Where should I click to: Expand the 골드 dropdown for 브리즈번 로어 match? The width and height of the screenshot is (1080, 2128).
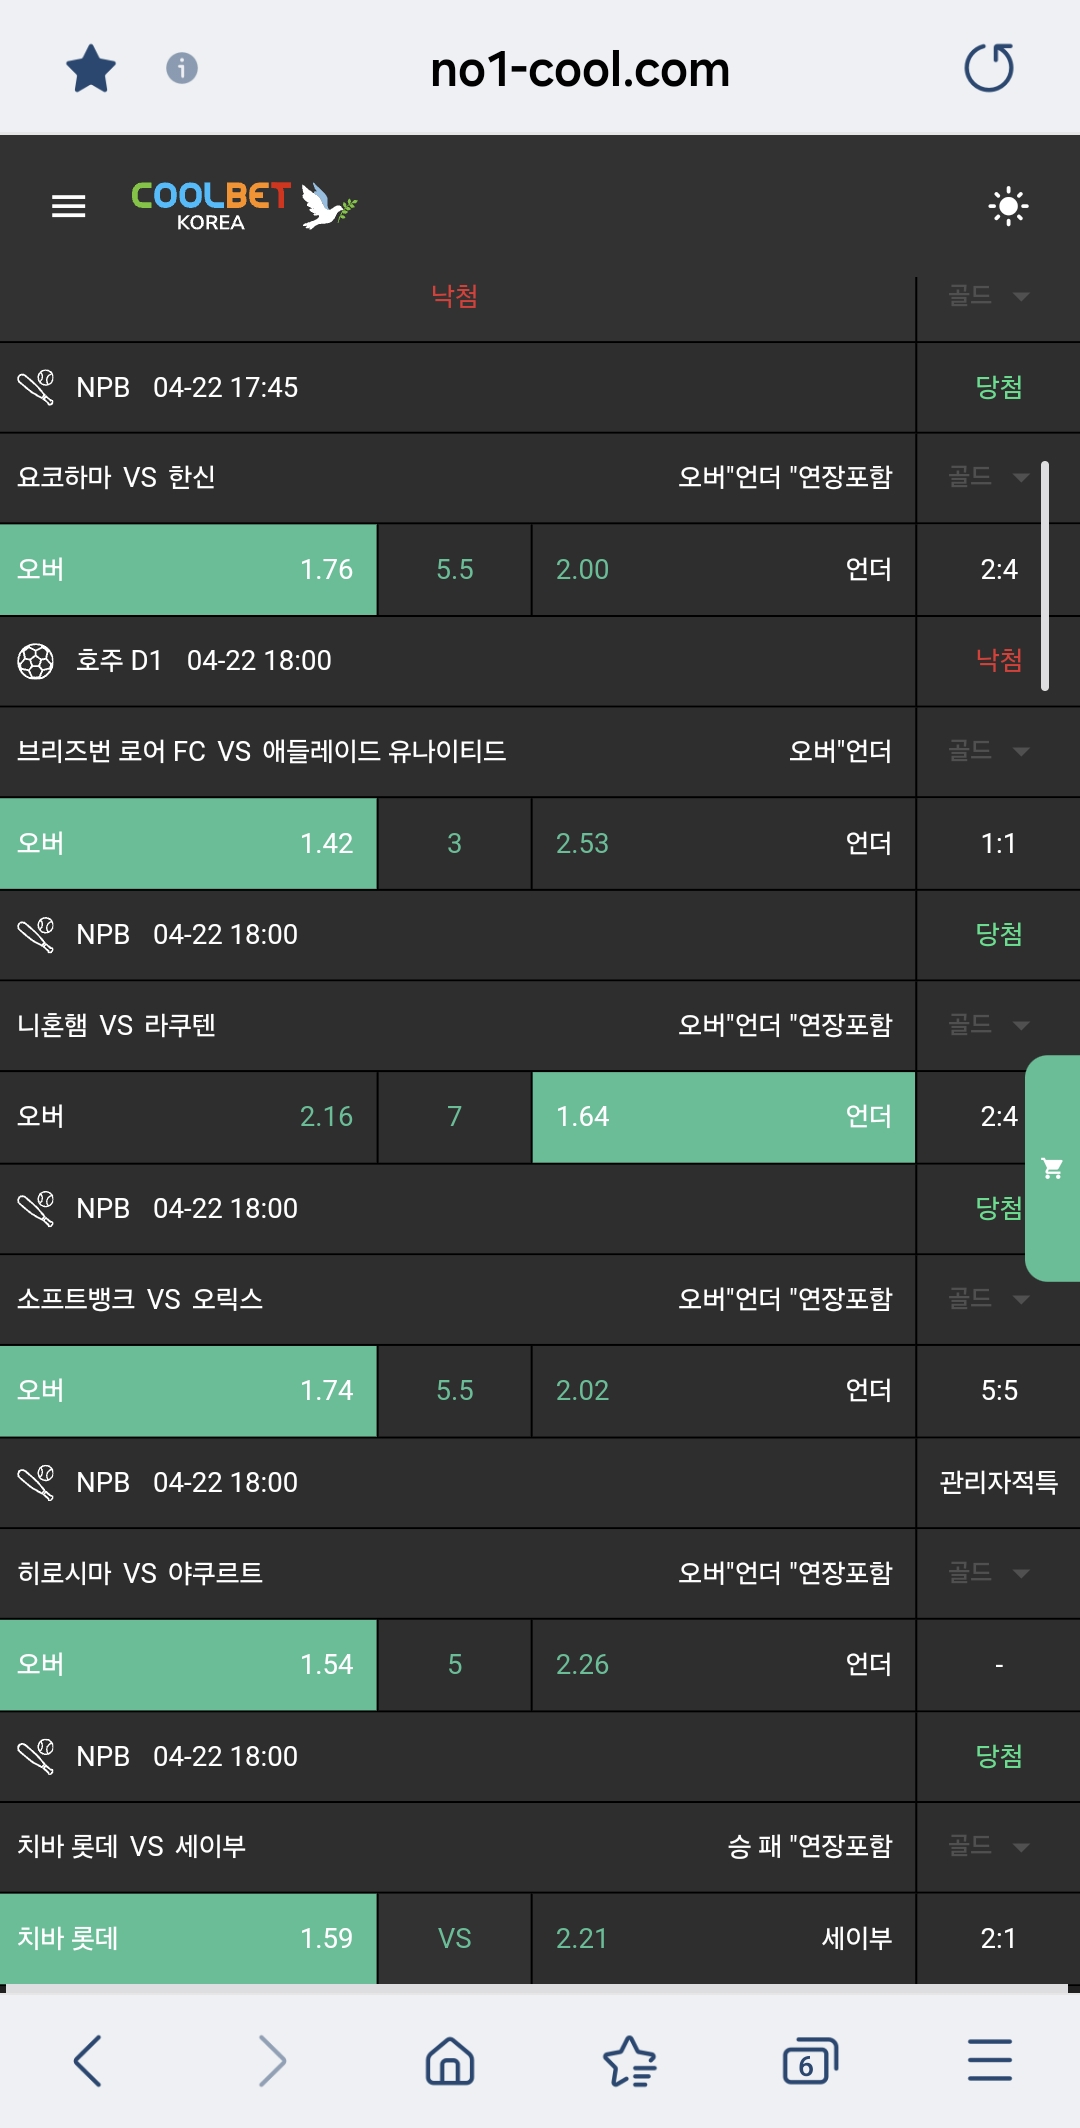tap(988, 751)
